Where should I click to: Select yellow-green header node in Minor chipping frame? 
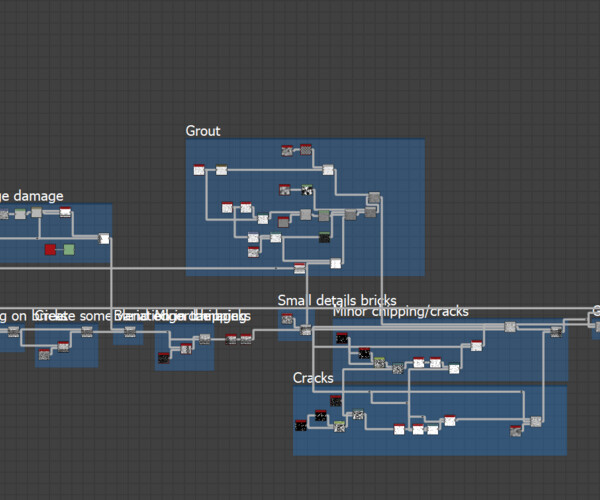click(x=379, y=362)
